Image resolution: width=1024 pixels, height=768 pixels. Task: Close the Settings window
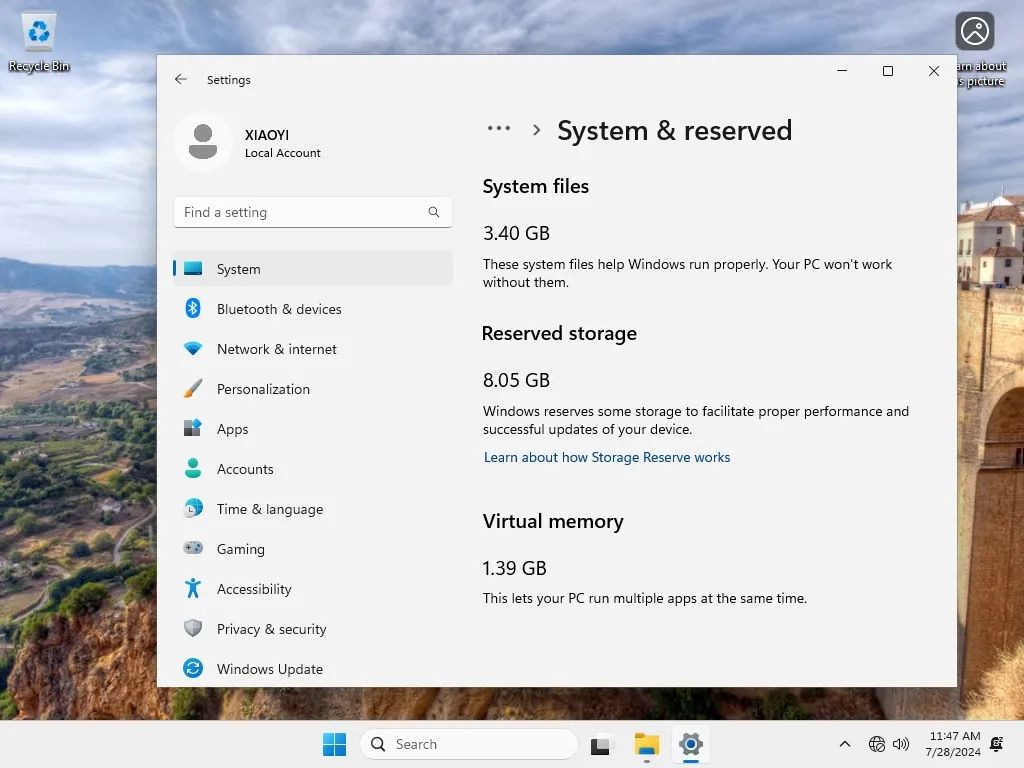click(933, 71)
